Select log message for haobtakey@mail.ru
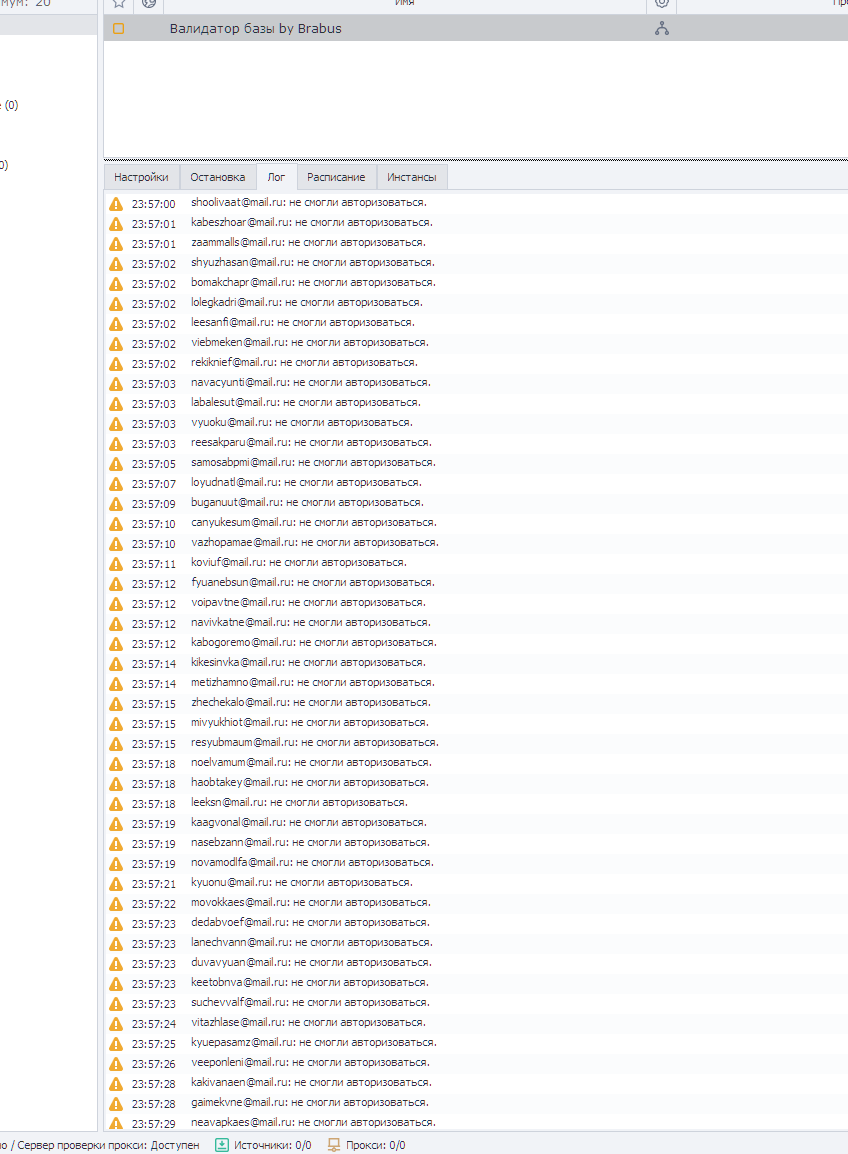The image size is (848, 1154). tap(309, 782)
